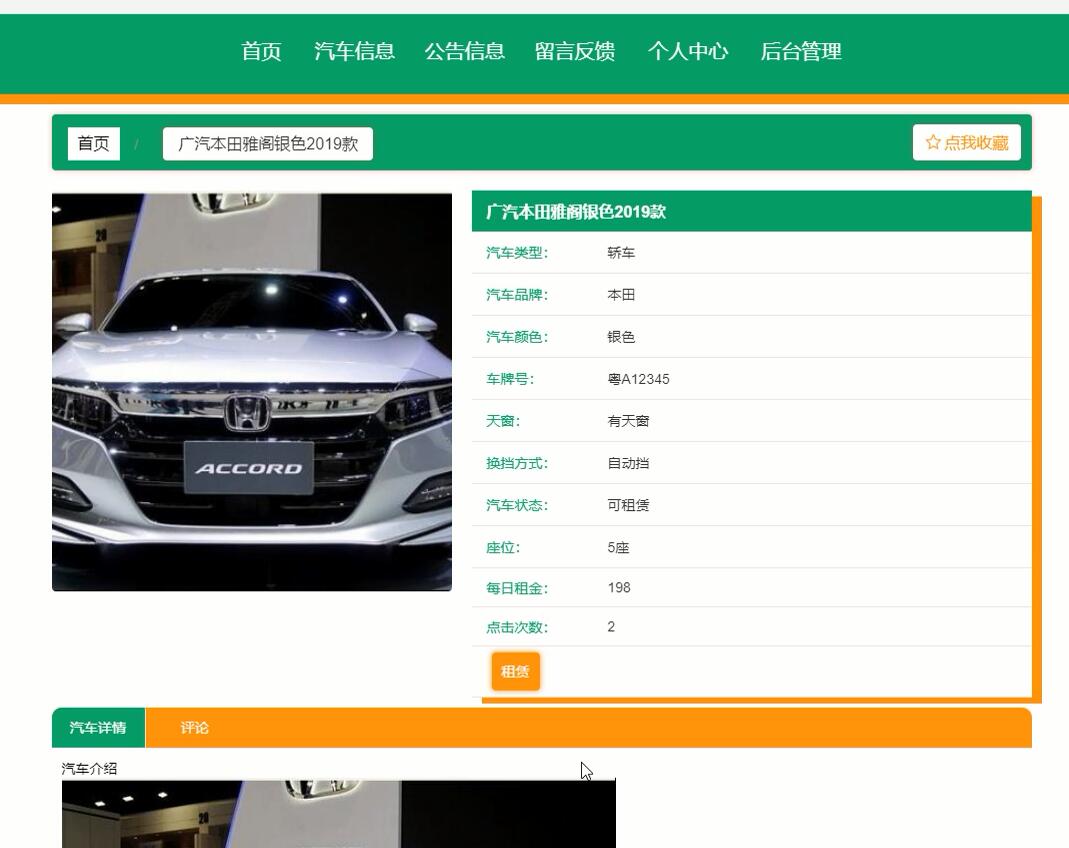Click the color value 银色
This screenshot has width=1069, height=848.
pos(621,337)
